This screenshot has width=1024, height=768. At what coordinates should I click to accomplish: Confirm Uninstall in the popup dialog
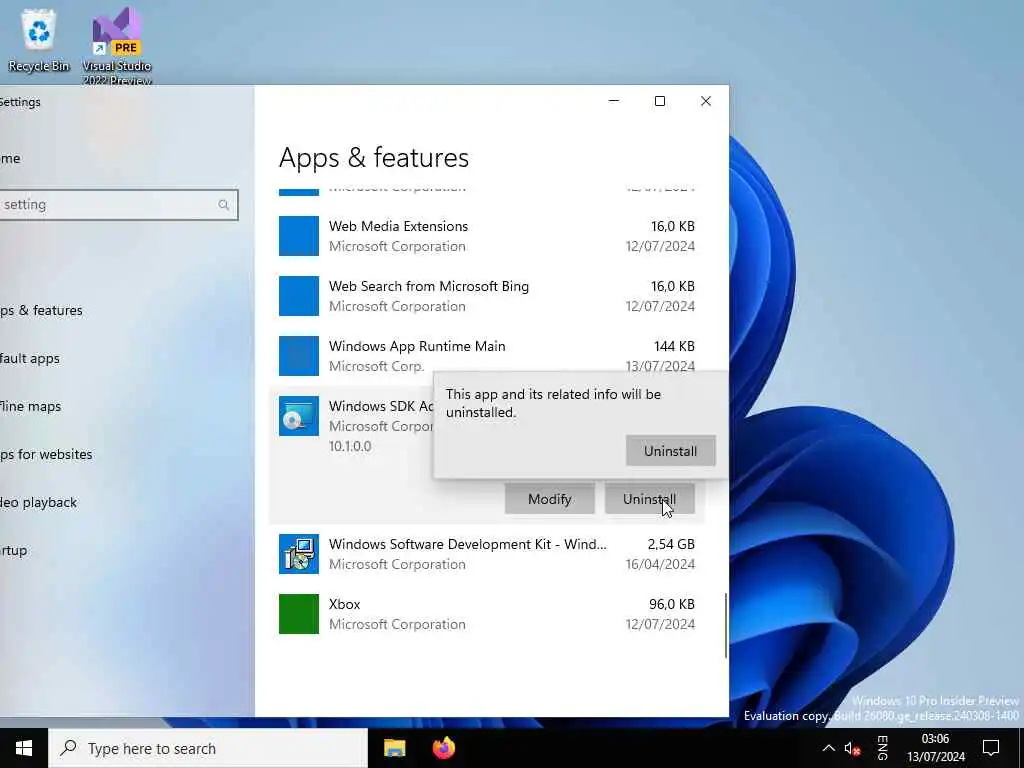(670, 451)
